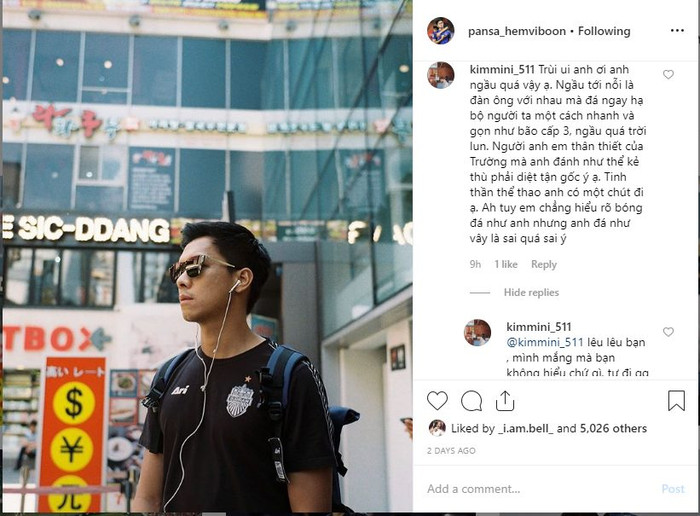Open comment bubble icon under the post
The image size is (700, 516).
[471, 400]
